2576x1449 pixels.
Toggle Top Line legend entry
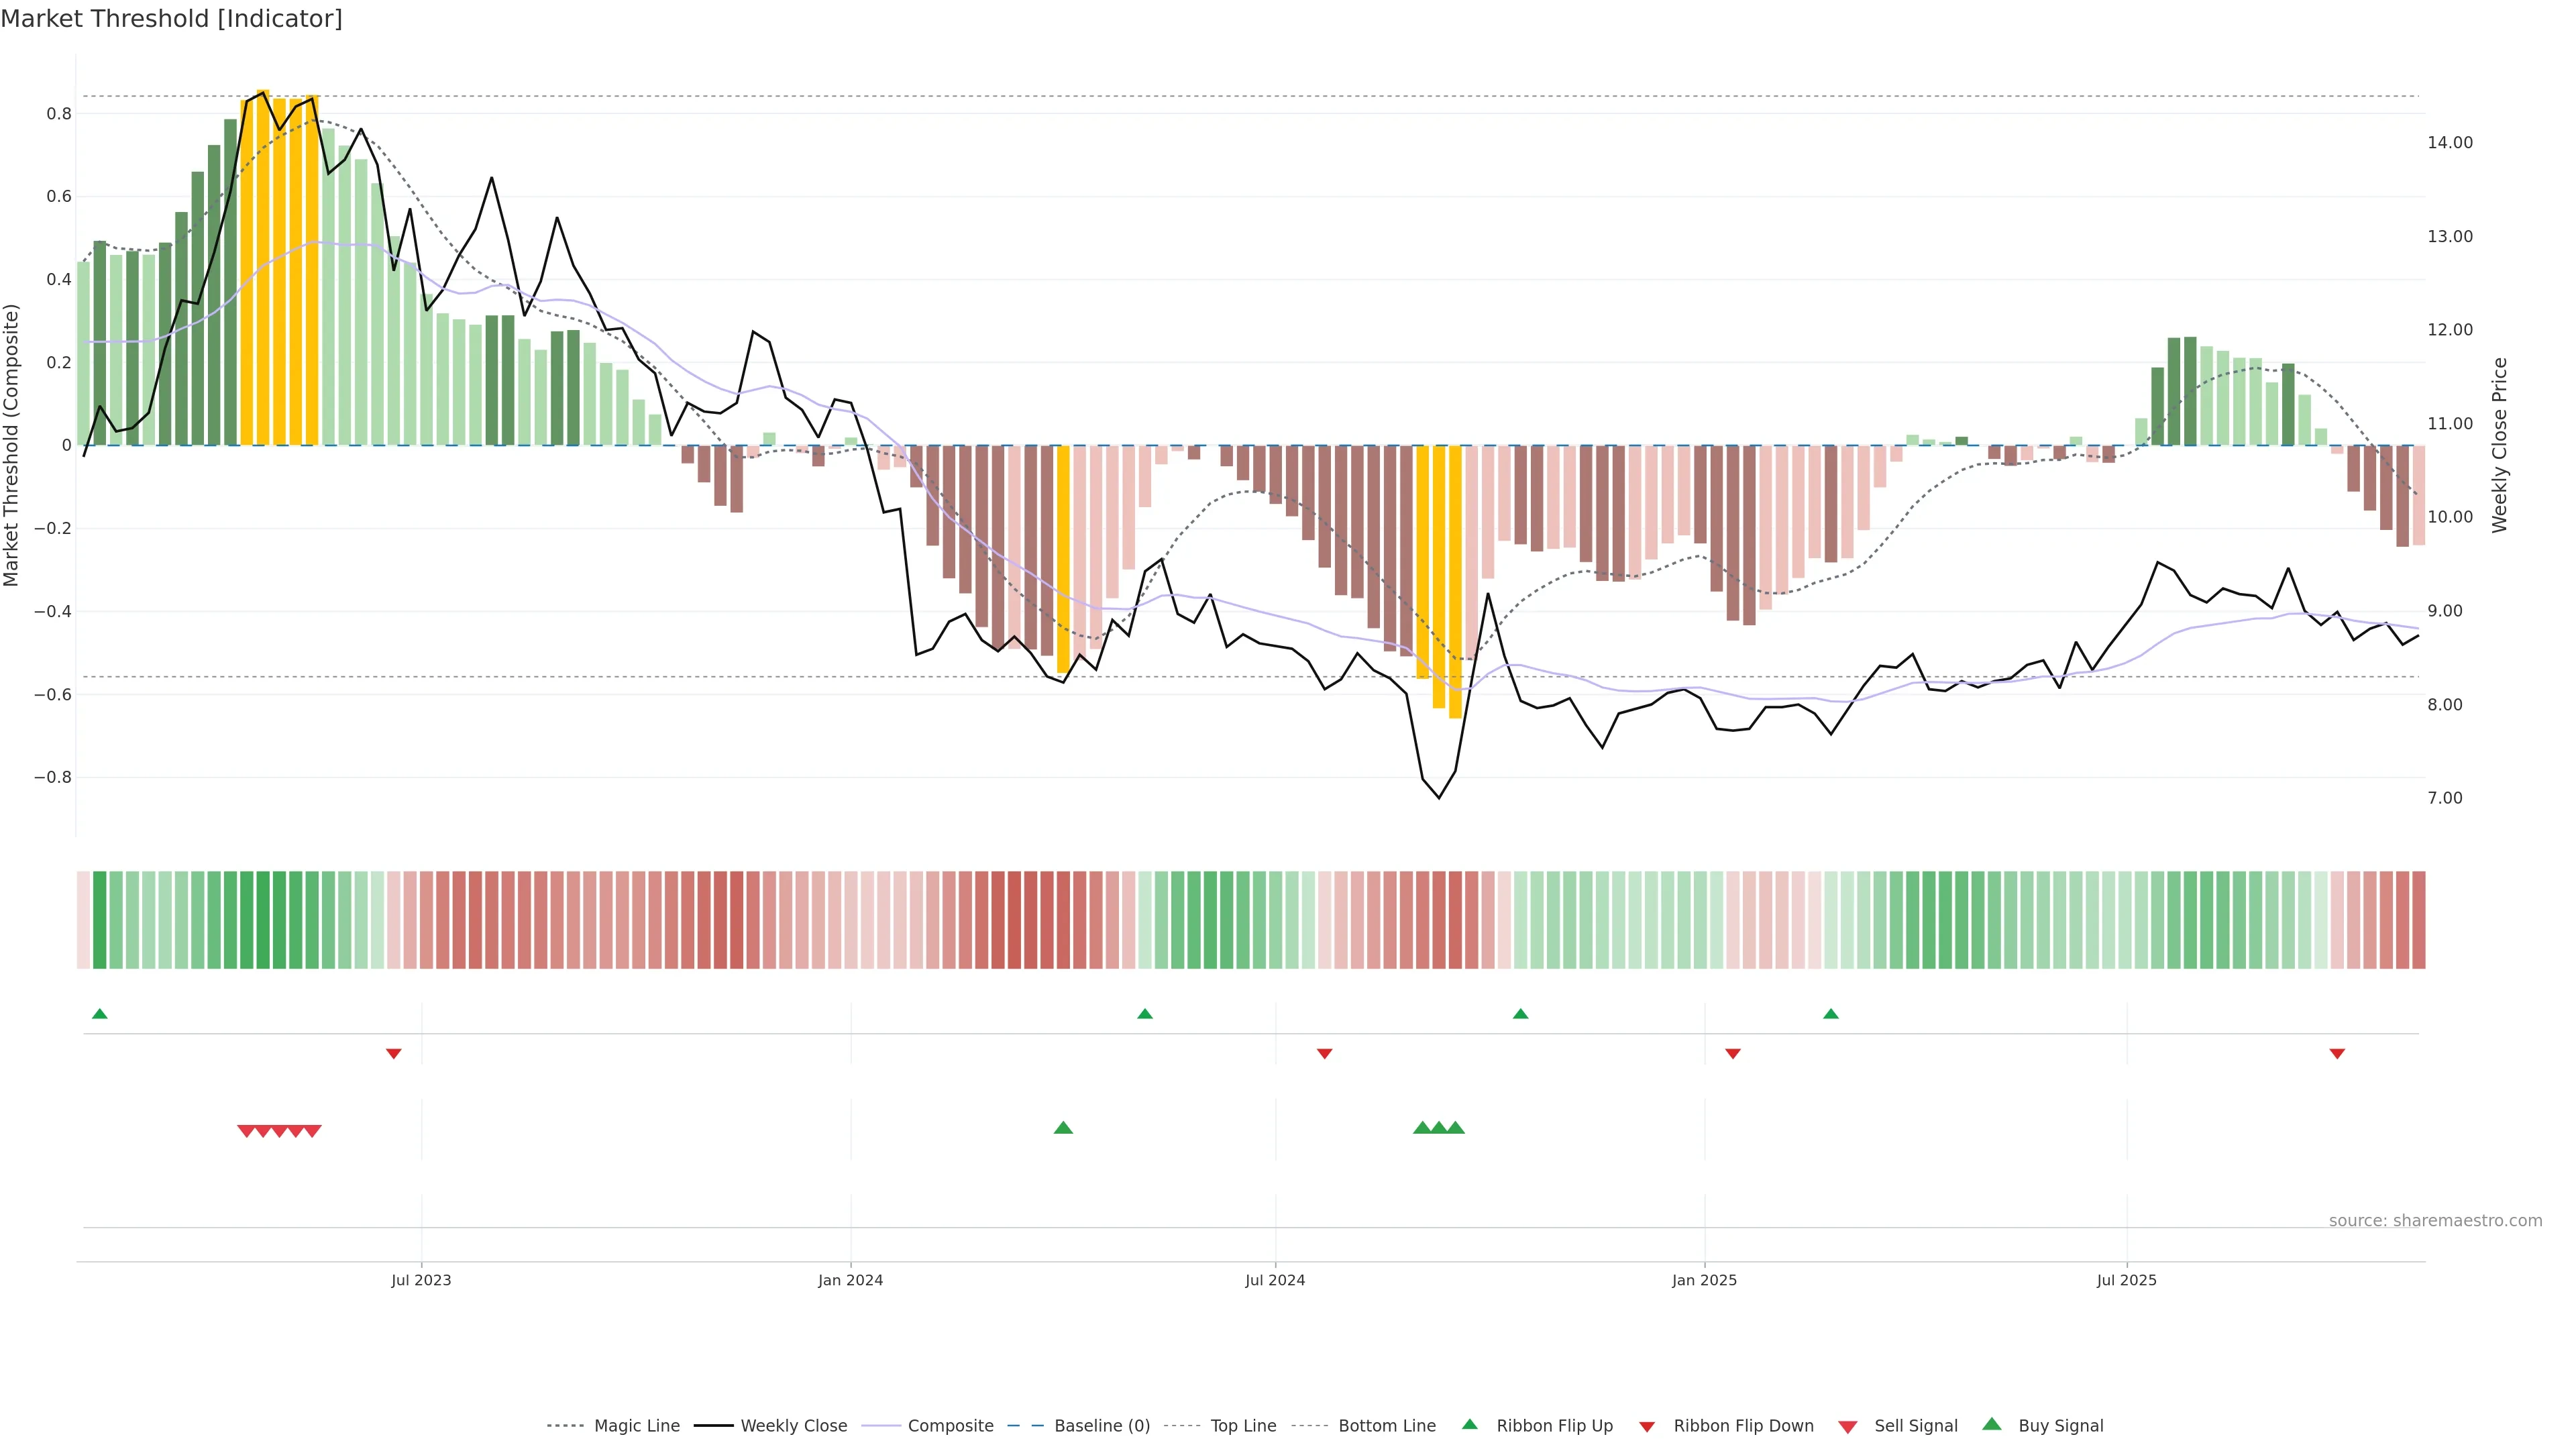click(x=1243, y=1426)
